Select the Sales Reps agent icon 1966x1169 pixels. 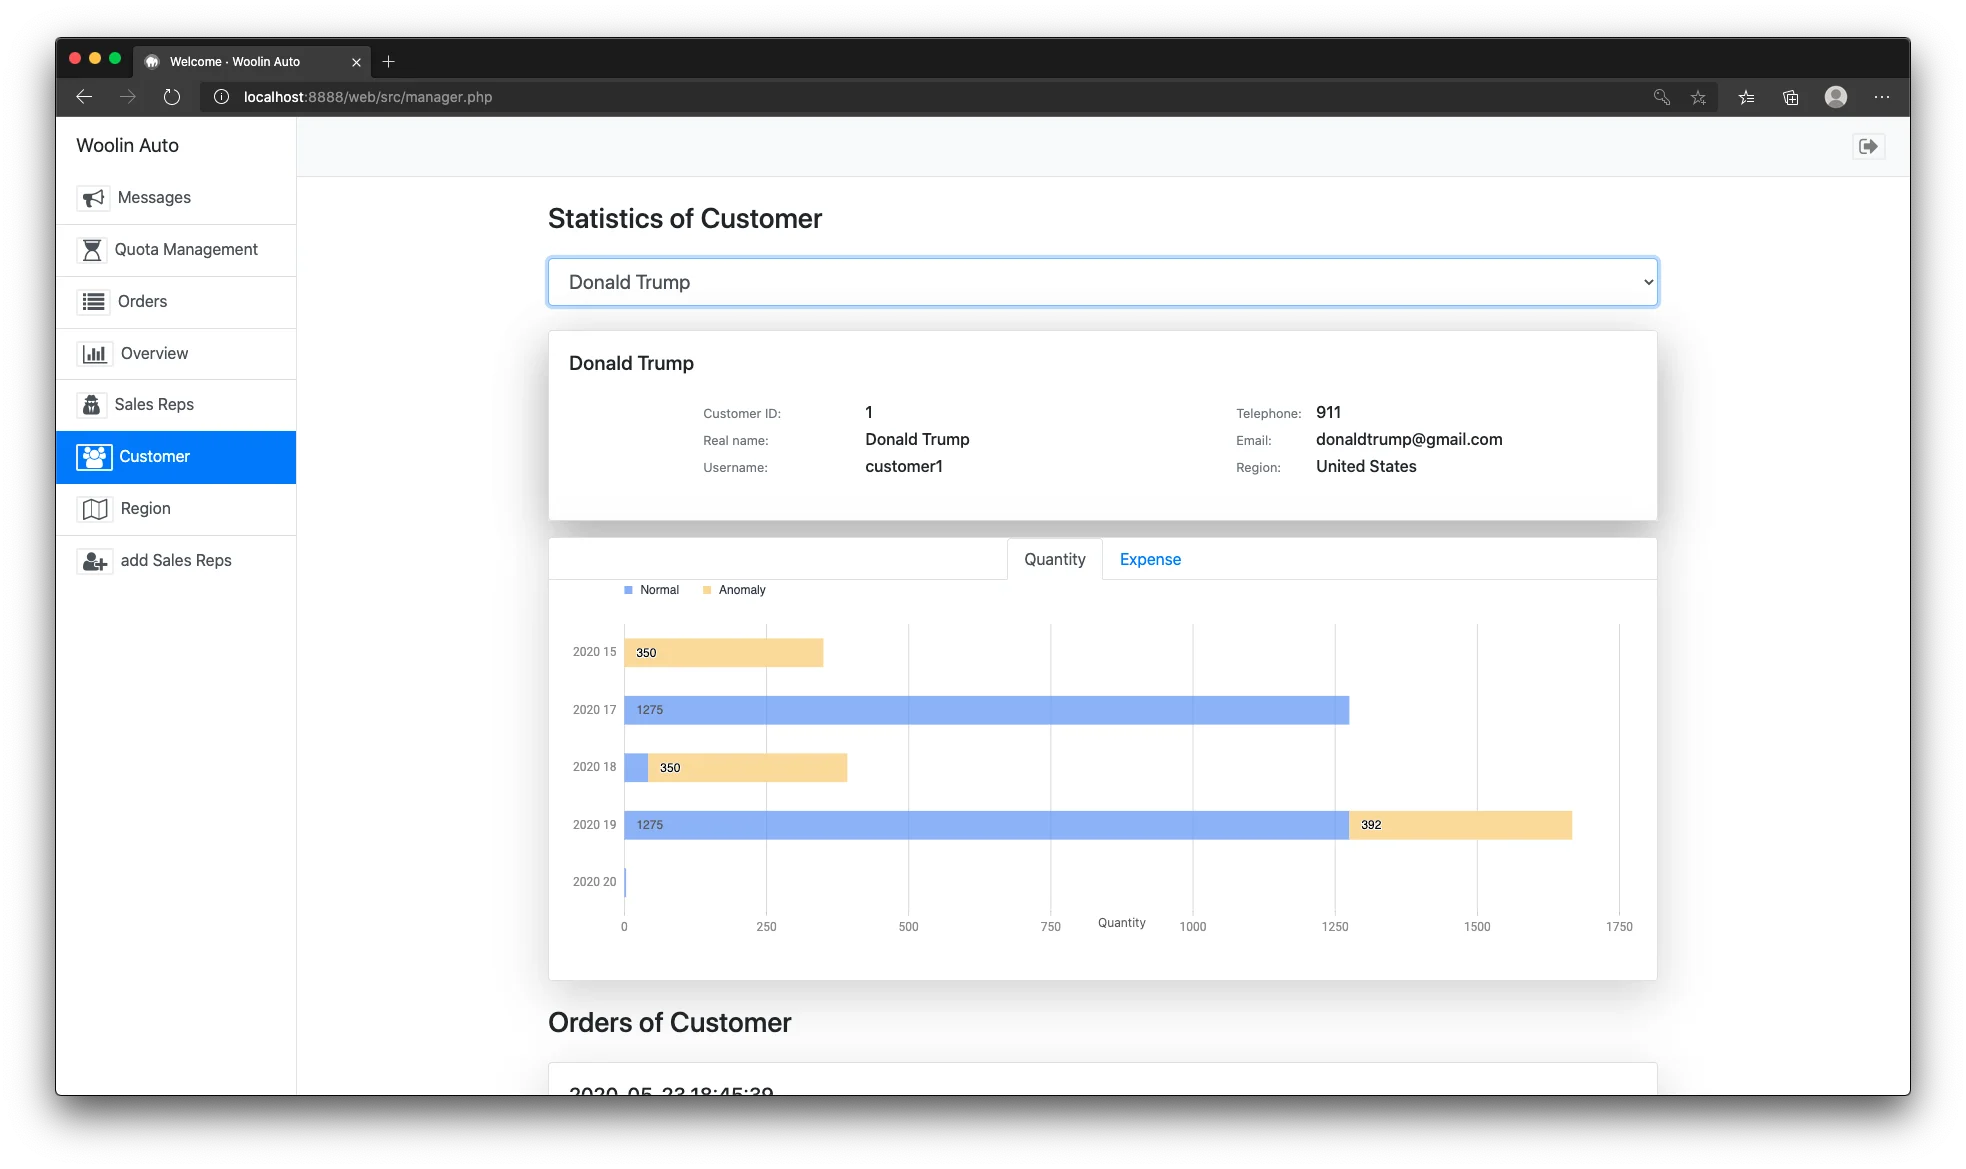pos(92,405)
